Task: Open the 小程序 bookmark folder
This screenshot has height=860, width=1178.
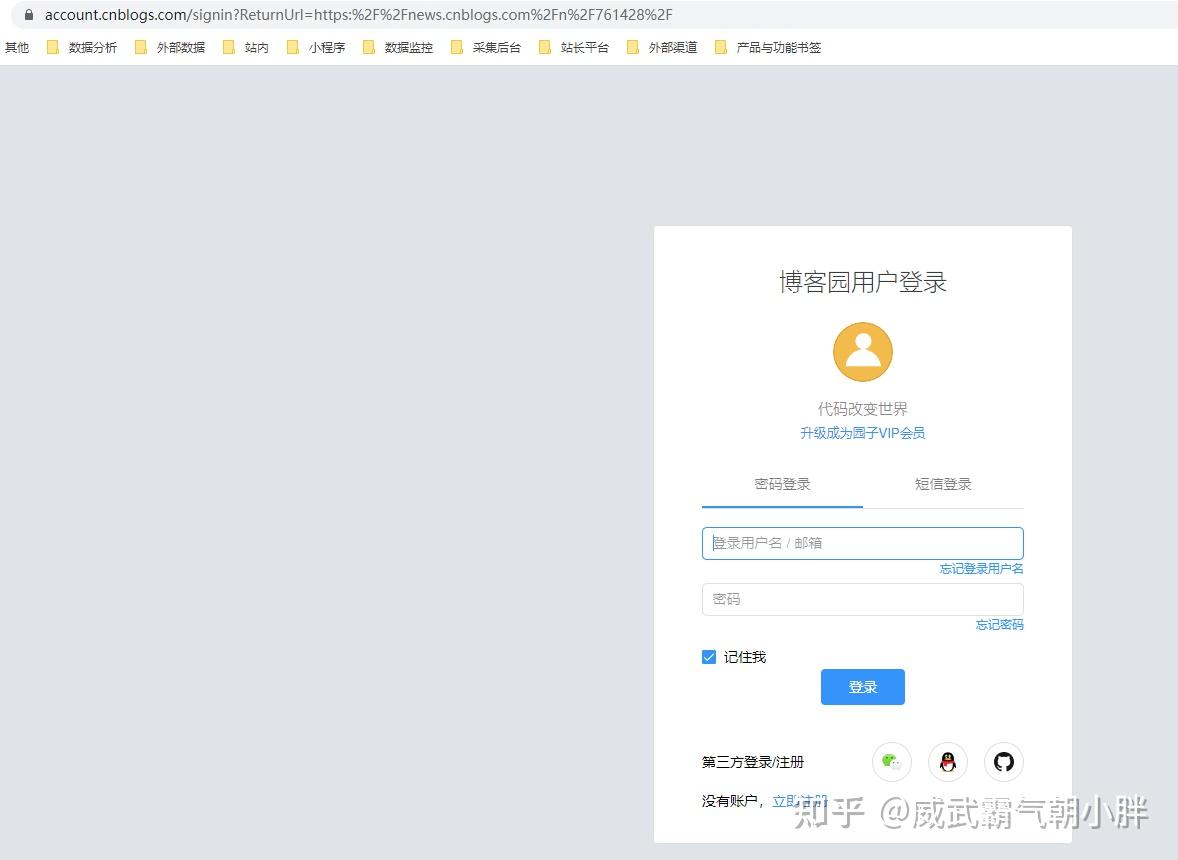Action: click(x=316, y=47)
